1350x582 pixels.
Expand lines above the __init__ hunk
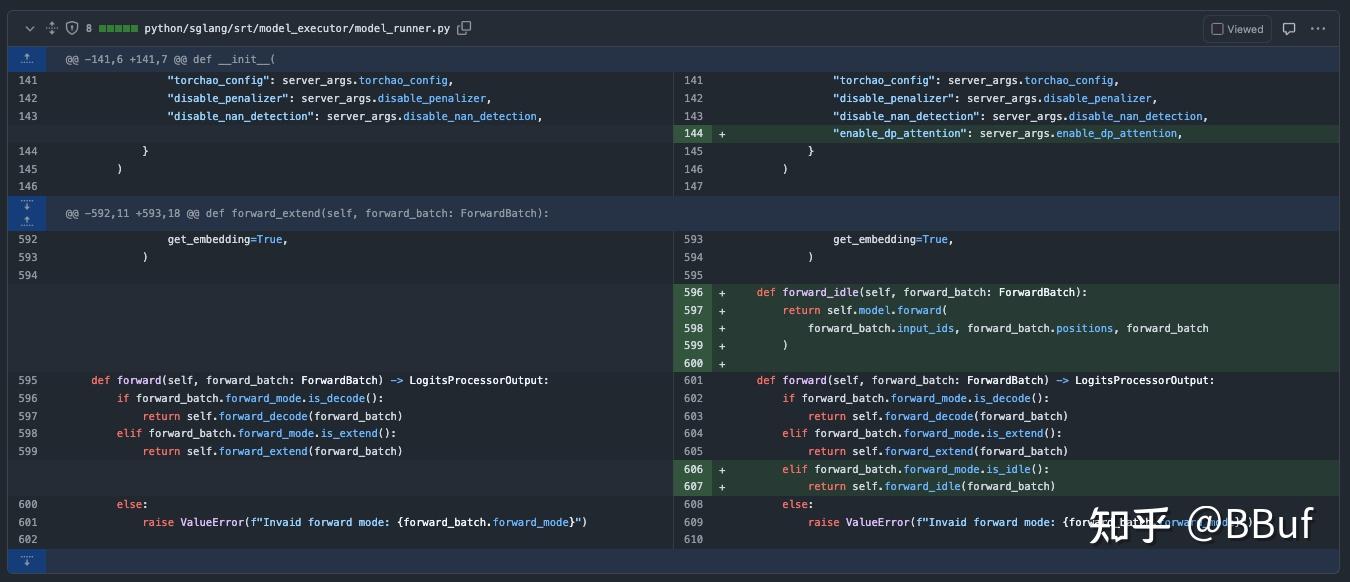pos(27,59)
